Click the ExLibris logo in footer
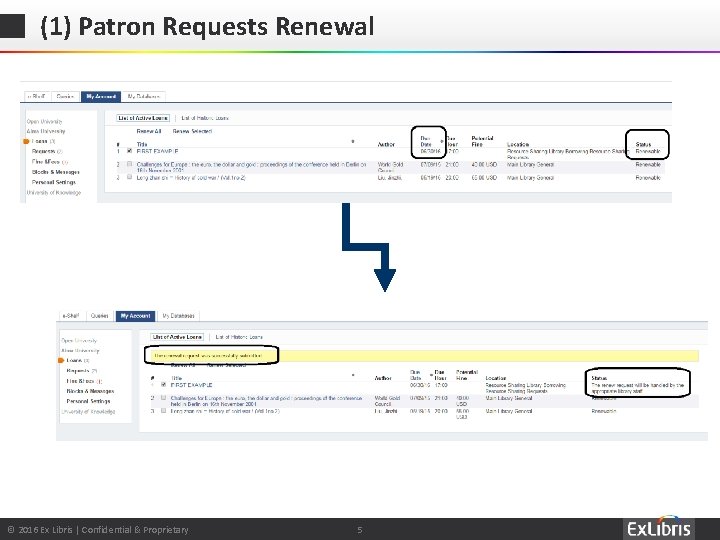Image resolution: width=720 pixels, height=540 pixels. point(659,528)
